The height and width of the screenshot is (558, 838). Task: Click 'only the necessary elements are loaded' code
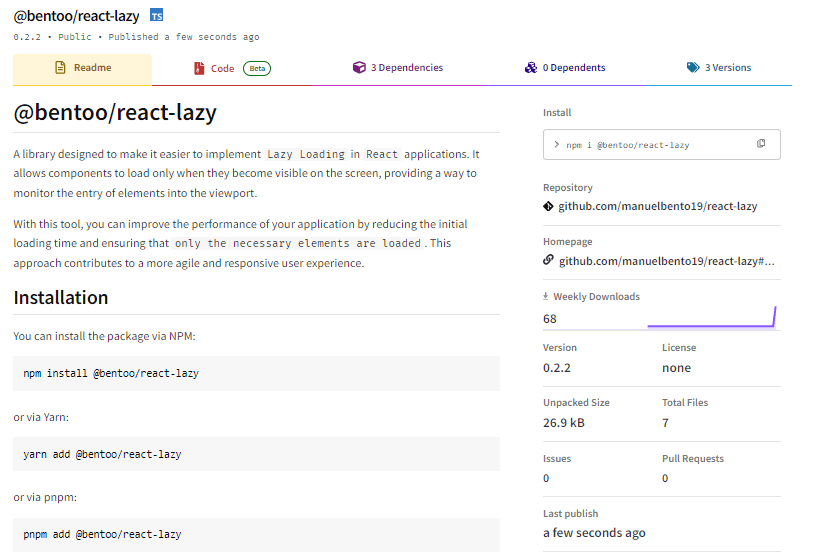298,244
